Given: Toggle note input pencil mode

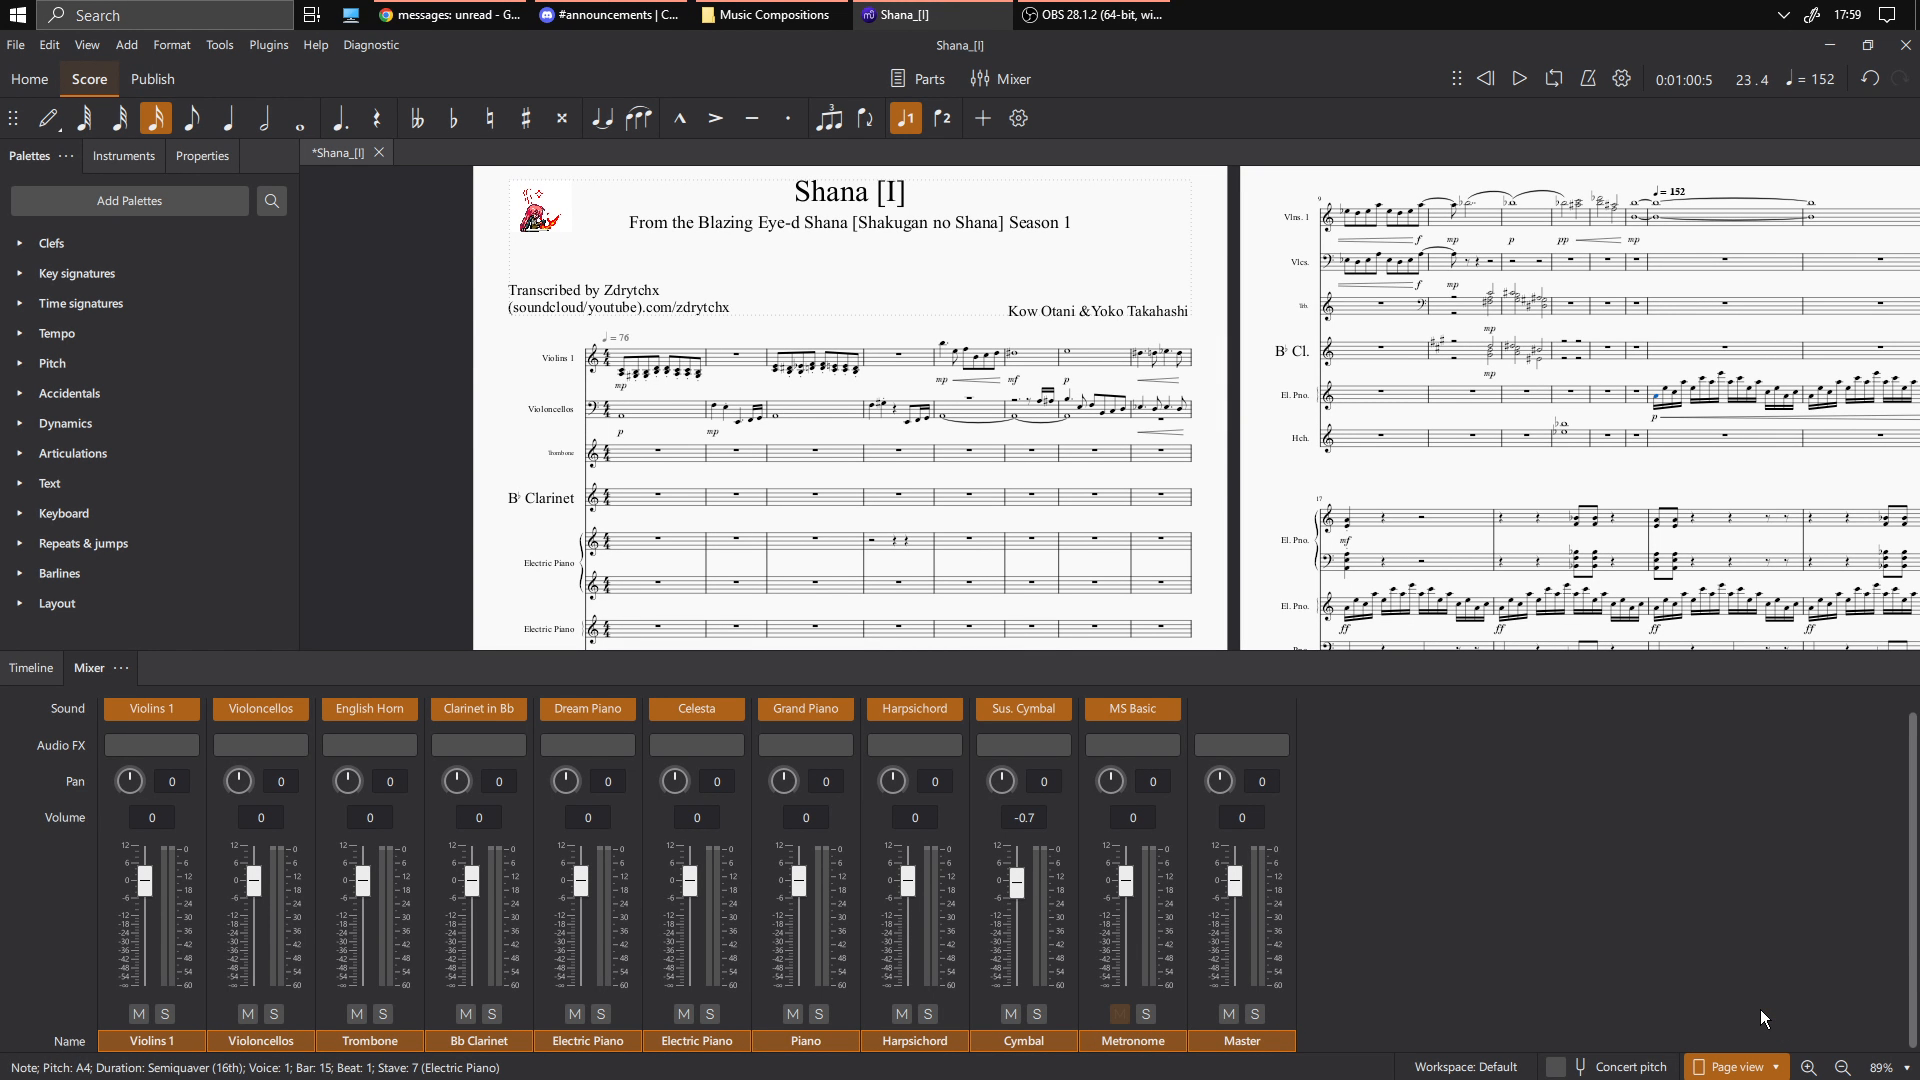Looking at the screenshot, I should point(48,119).
